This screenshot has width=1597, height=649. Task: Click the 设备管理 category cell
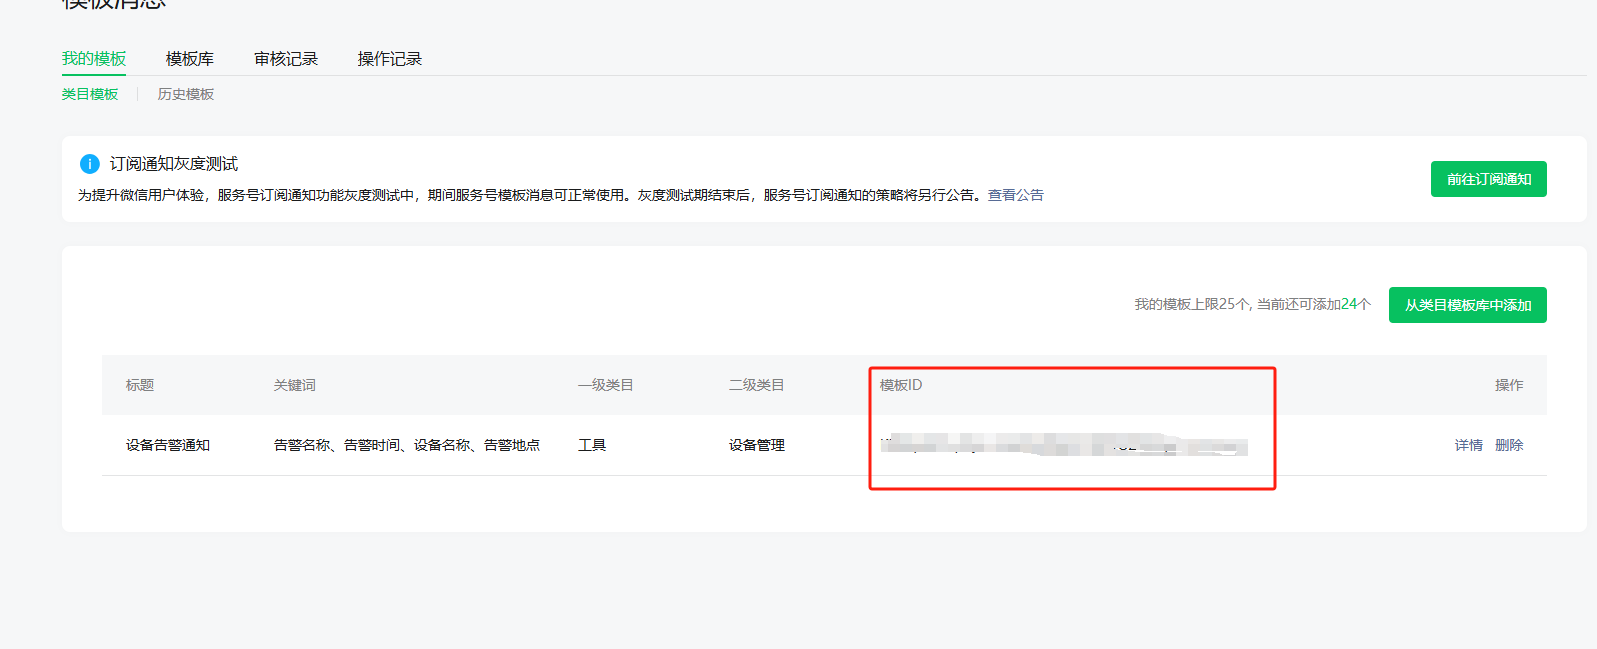[756, 445]
